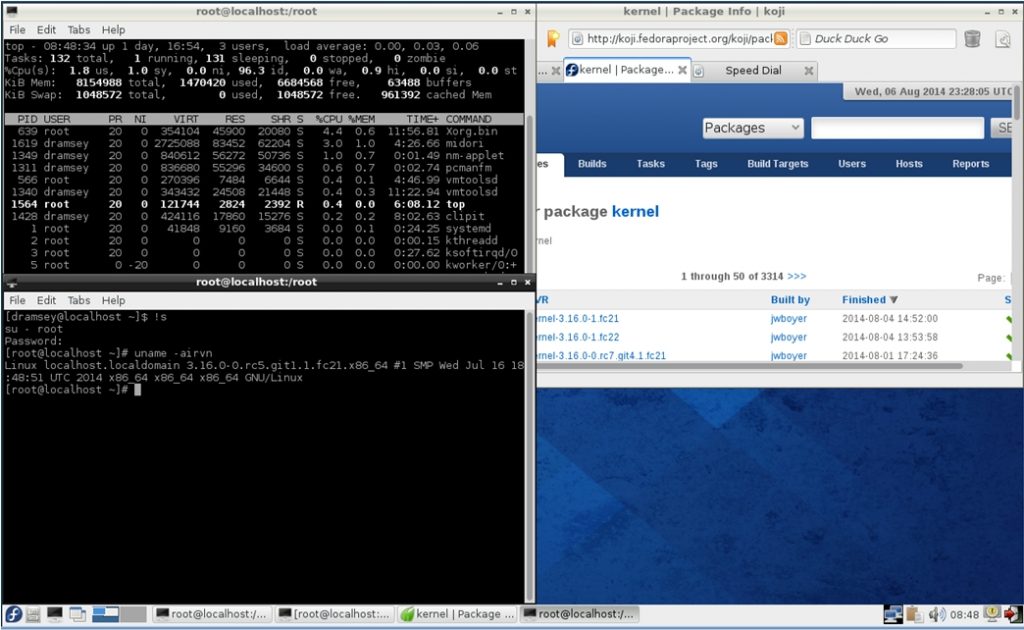
Task: Open the Fedora applications menu
Action: (13, 614)
